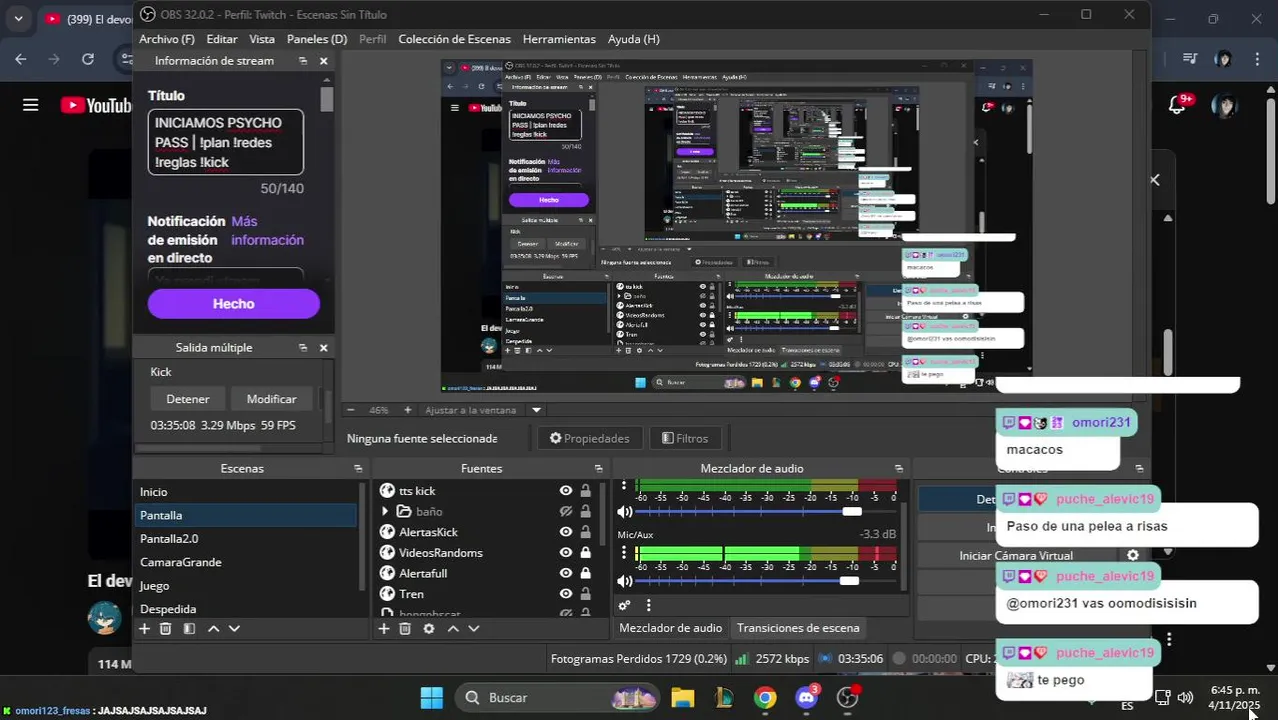This screenshot has height=720, width=1278.
Task: Mute the Mic/Aux speaker icon
Action: click(624, 581)
